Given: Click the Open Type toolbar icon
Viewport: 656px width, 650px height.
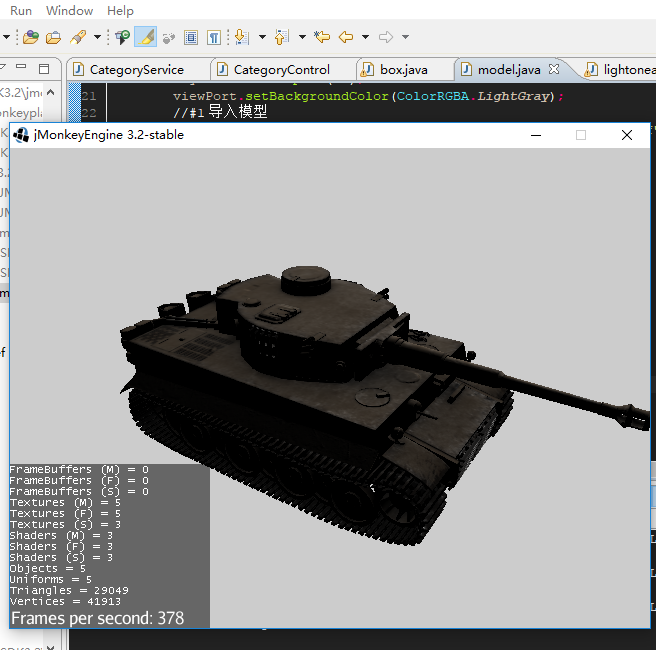Looking at the screenshot, I should (x=31, y=37).
